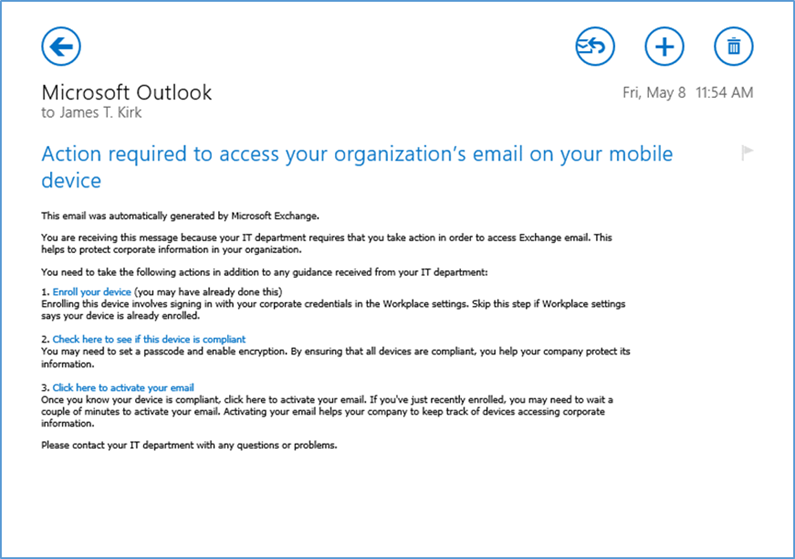Delete this email with trash icon
This screenshot has width=795, height=559.
pyautogui.click(x=734, y=47)
